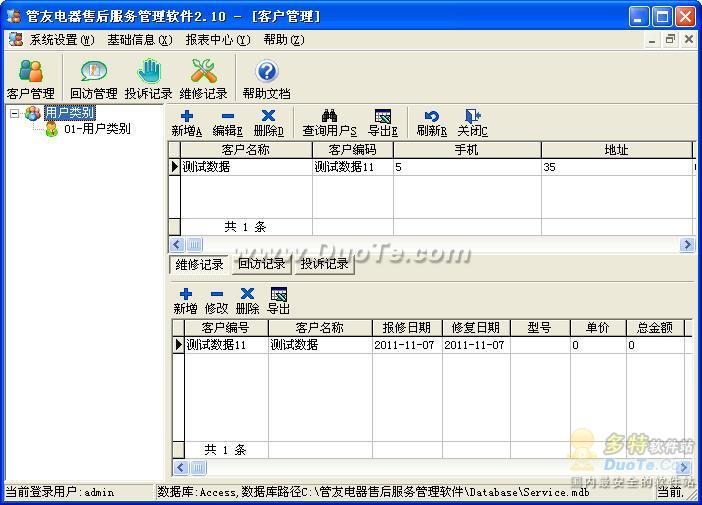Click 客户名称 column header in customer table
702x505 pixels.
[246, 150]
